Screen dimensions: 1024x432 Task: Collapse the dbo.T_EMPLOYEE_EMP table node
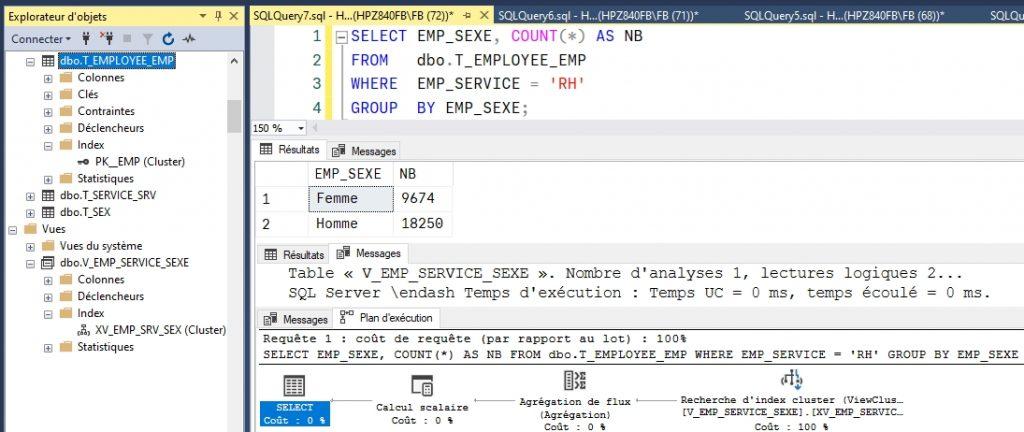[x=30, y=61]
